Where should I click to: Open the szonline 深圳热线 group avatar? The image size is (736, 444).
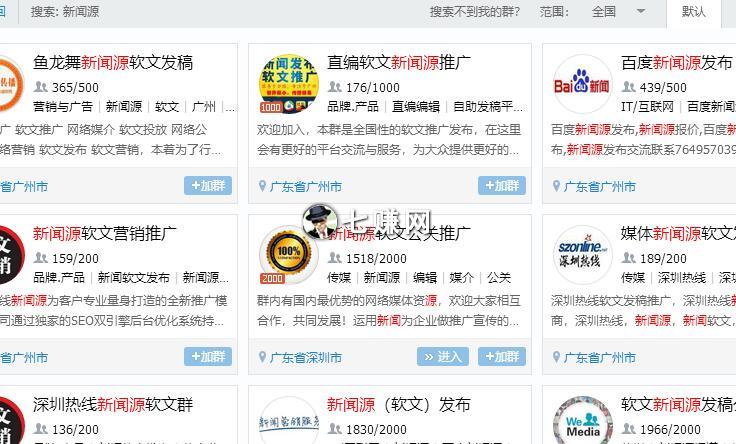(583, 255)
